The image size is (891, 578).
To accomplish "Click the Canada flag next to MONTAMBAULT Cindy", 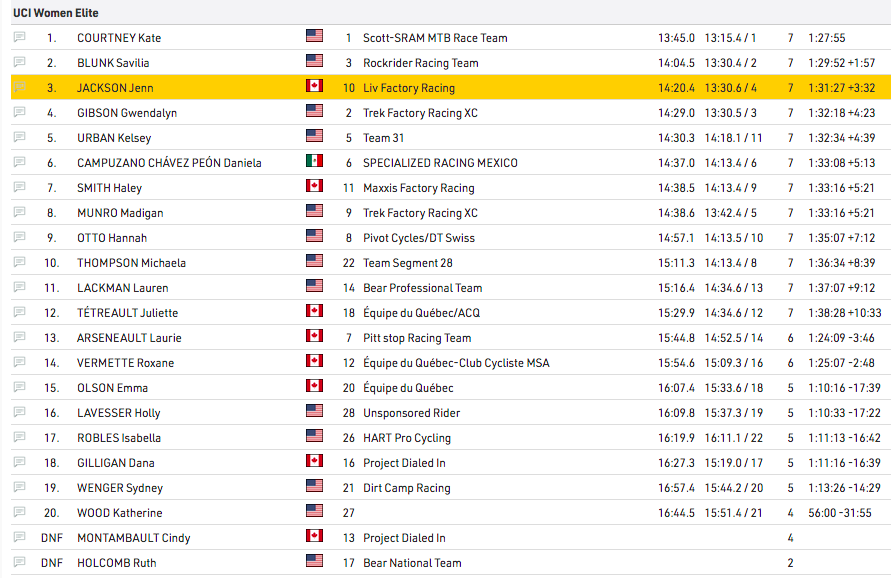I will point(314,536).
